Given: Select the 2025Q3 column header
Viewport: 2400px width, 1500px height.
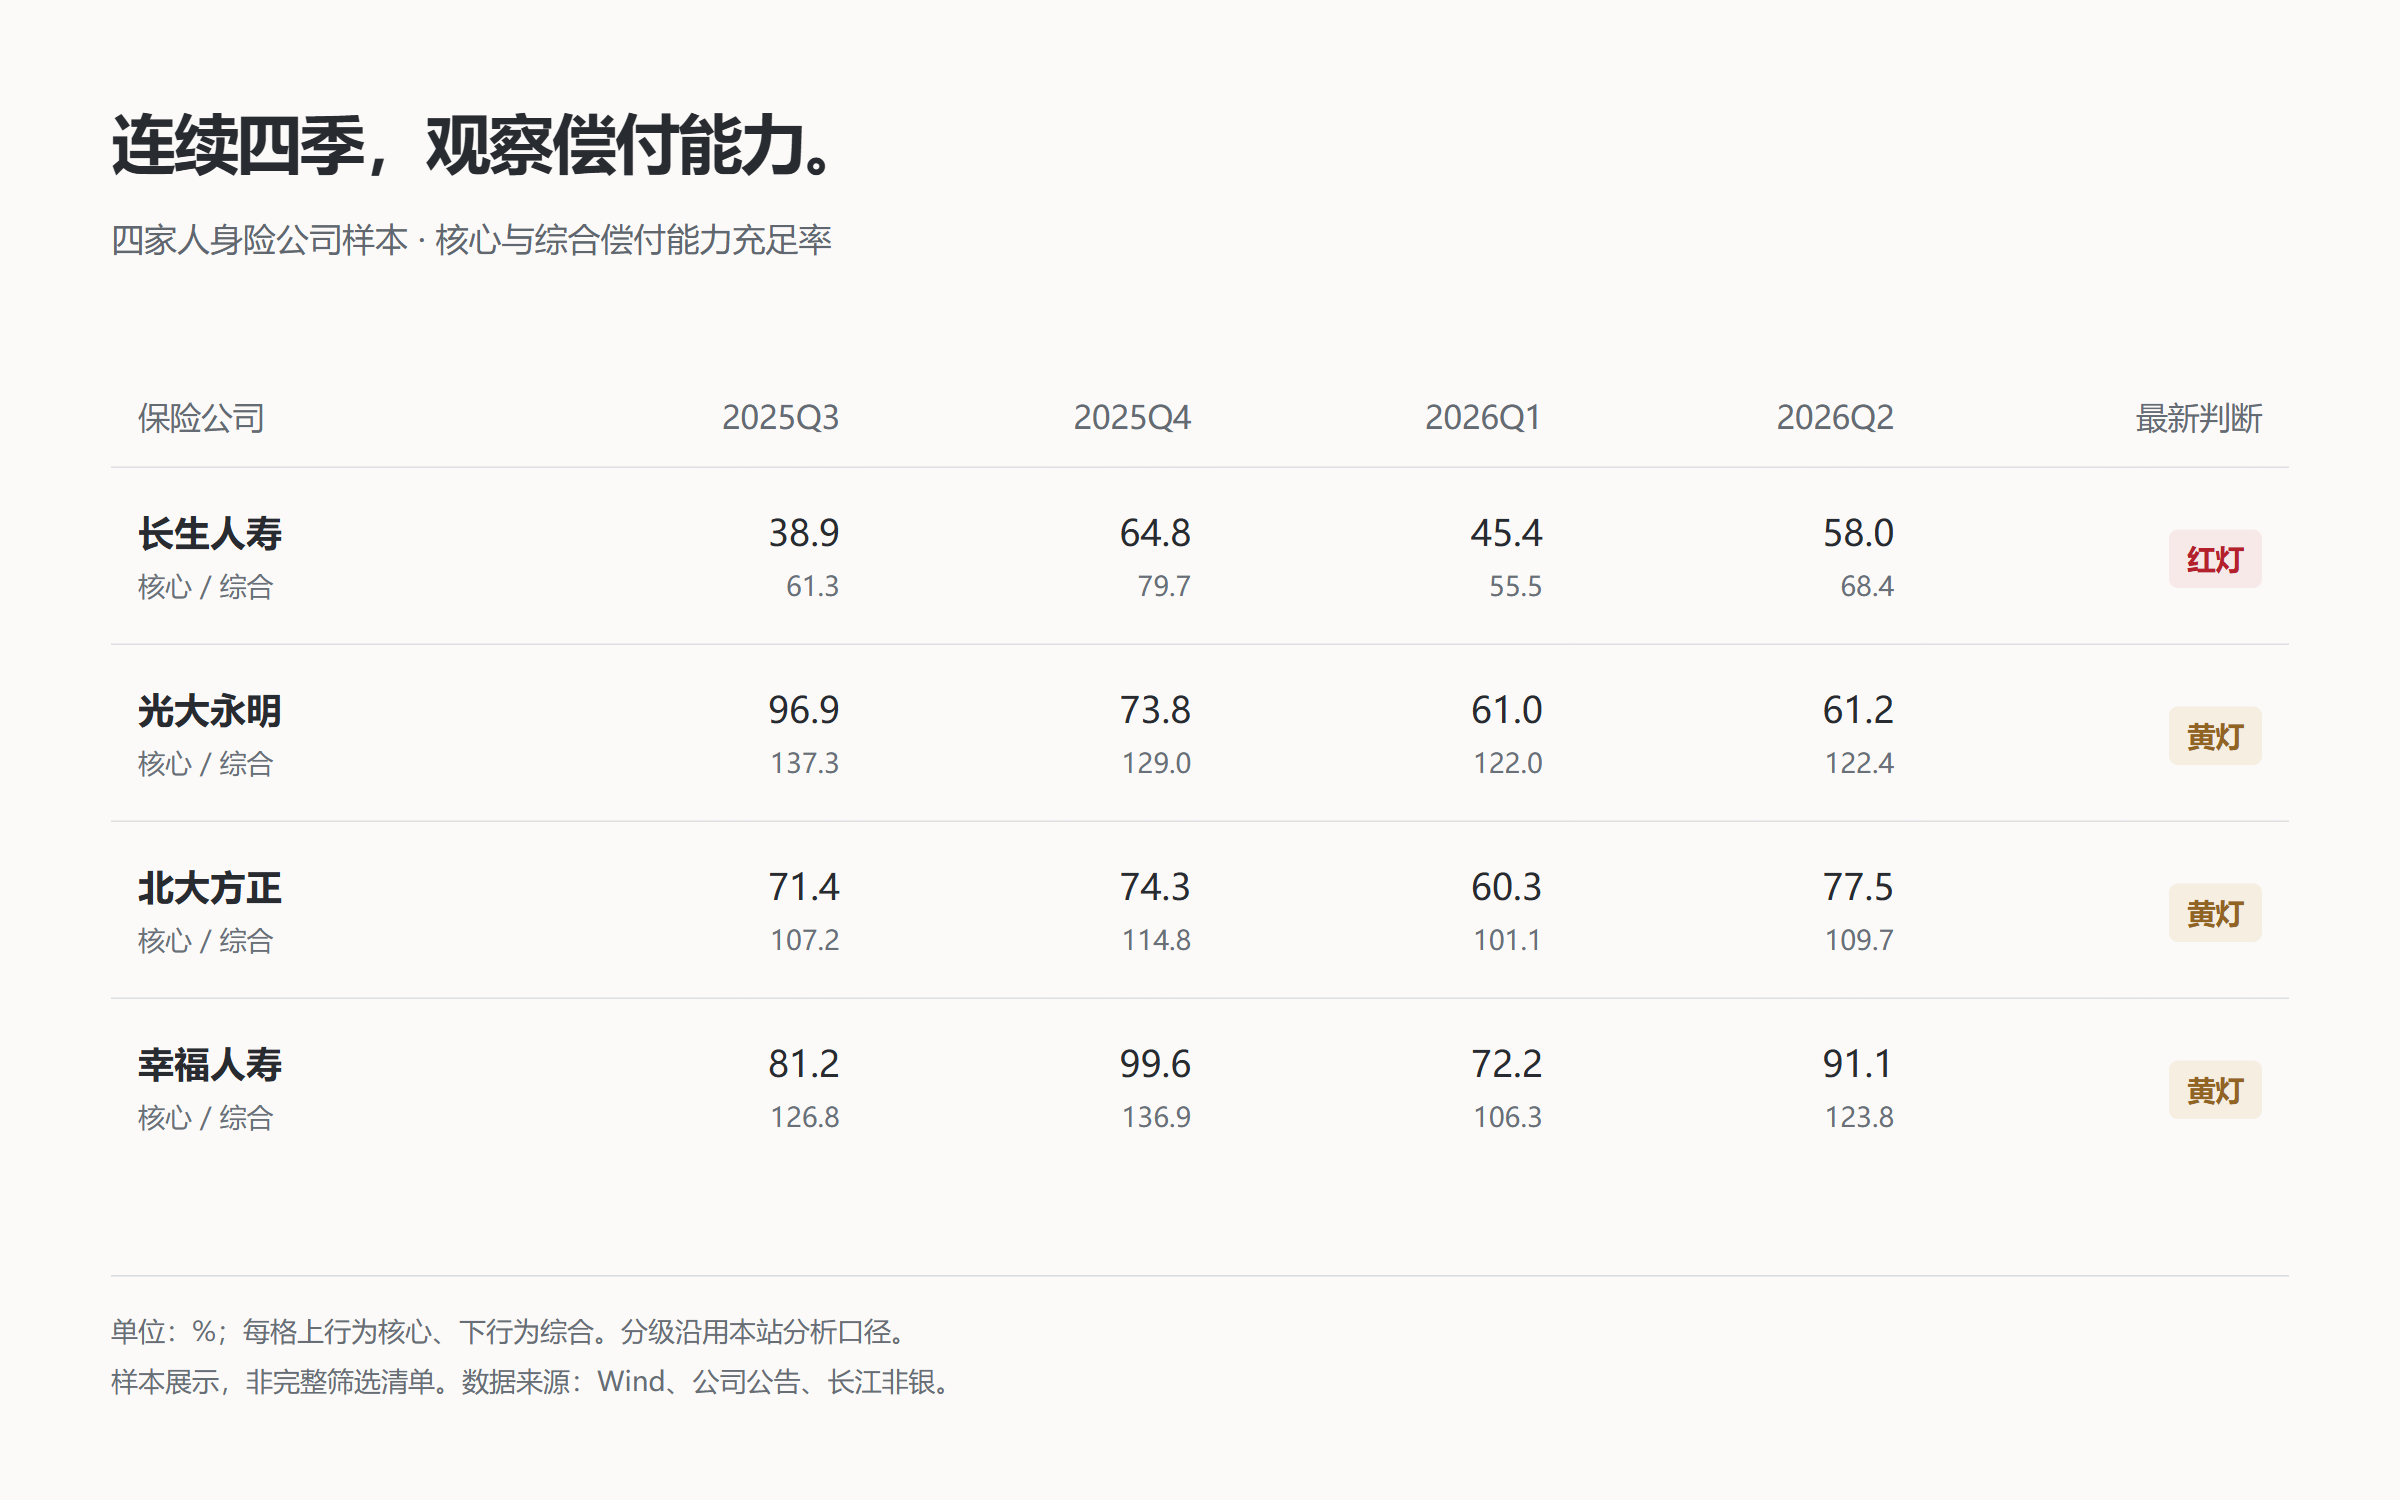Looking at the screenshot, I should point(780,418).
